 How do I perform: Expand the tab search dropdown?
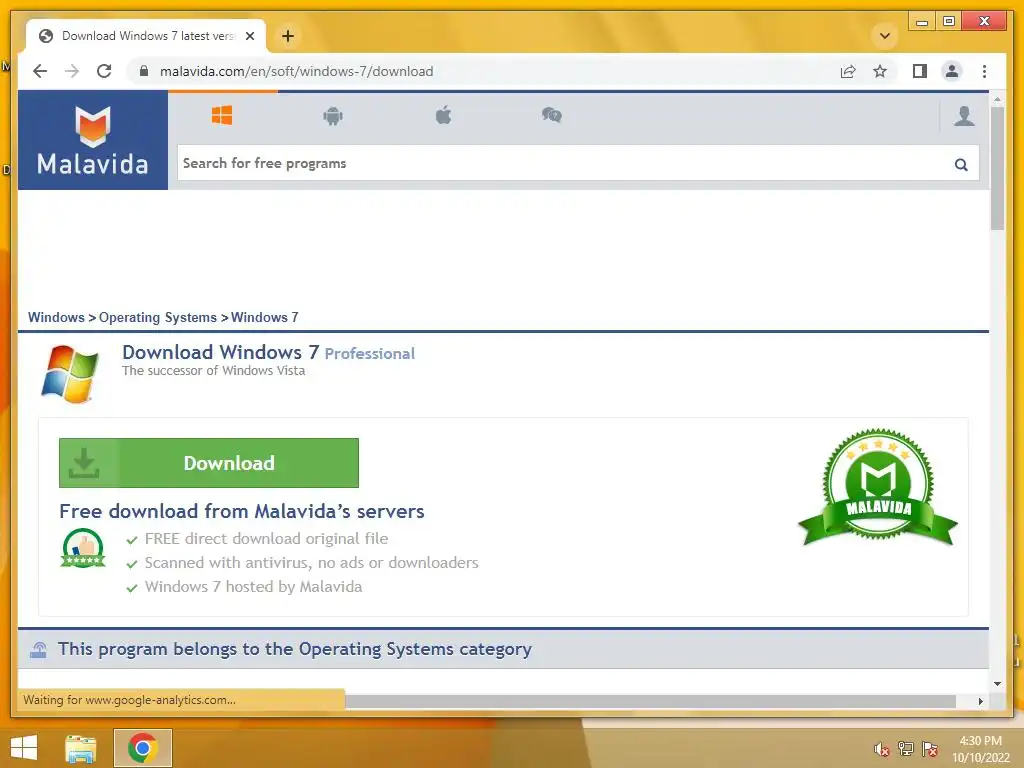tap(885, 36)
